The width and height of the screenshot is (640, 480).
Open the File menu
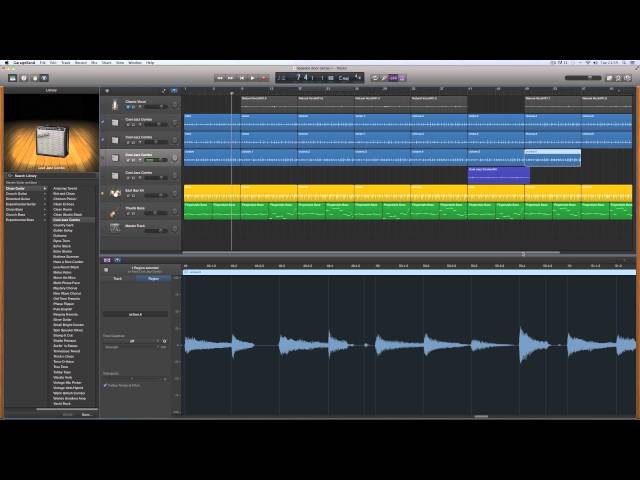coord(42,63)
